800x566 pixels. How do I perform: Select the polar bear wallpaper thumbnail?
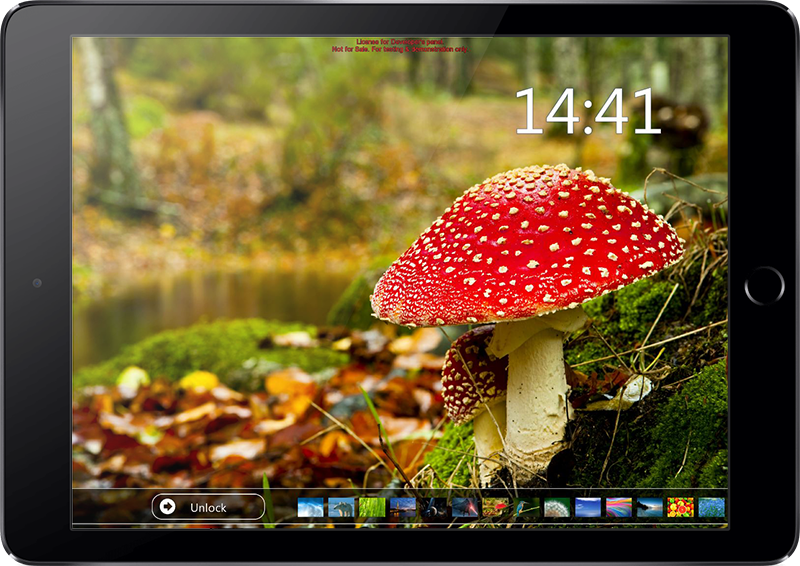click(x=342, y=507)
